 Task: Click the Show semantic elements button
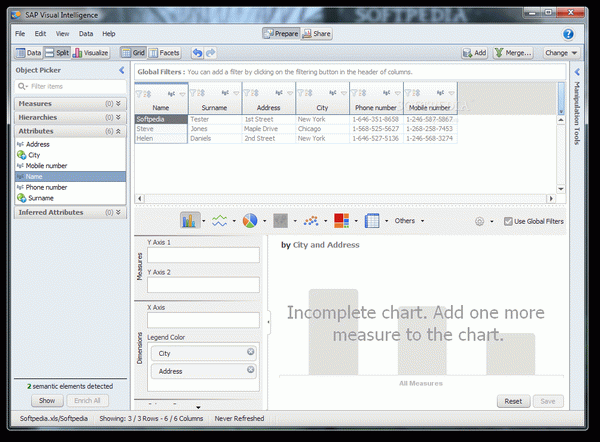pyautogui.click(x=47, y=401)
